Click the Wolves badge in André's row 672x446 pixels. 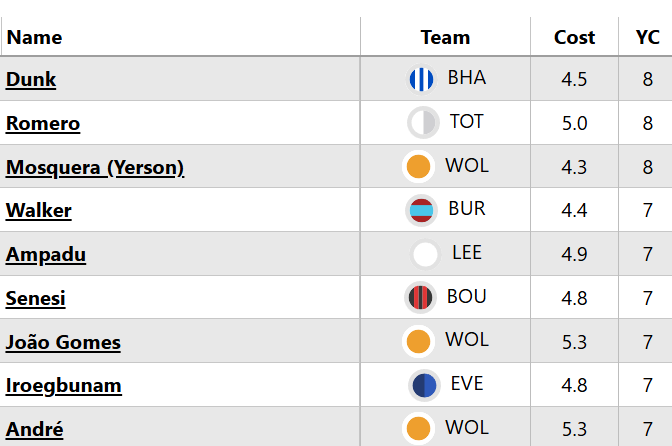tap(418, 429)
